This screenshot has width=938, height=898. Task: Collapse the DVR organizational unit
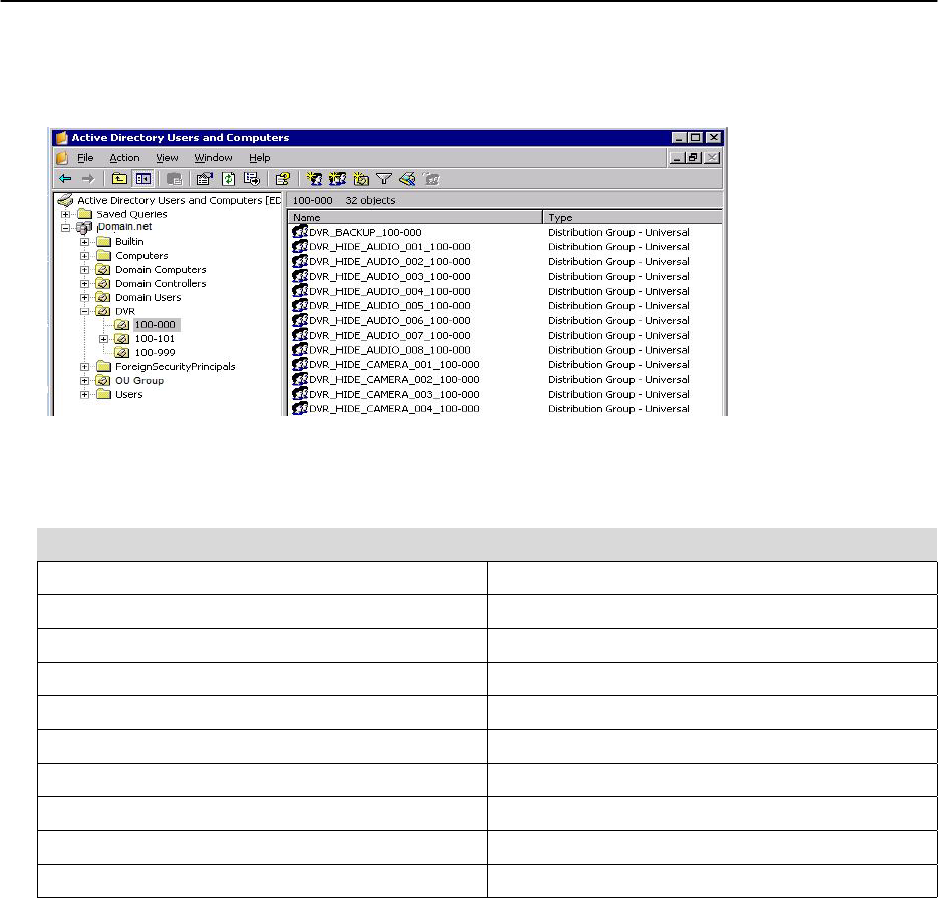click(86, 311)
